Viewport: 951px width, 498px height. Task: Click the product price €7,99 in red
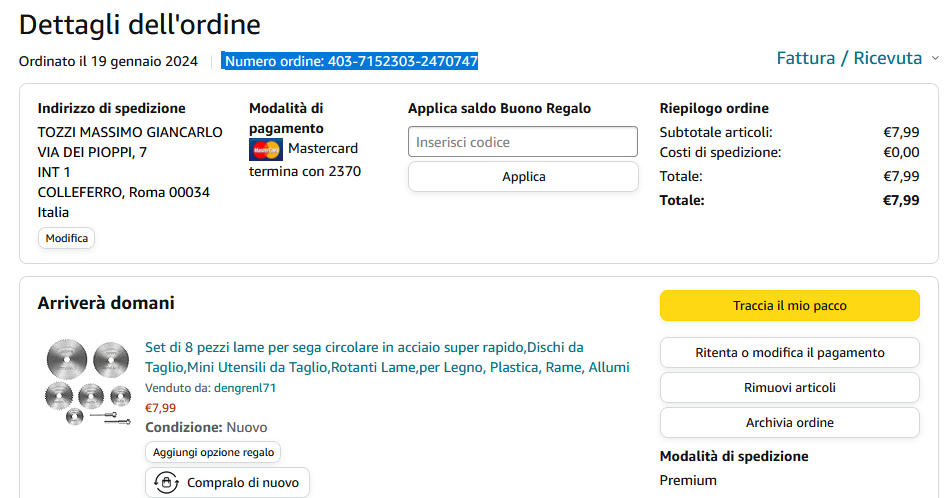click(160, 407)
